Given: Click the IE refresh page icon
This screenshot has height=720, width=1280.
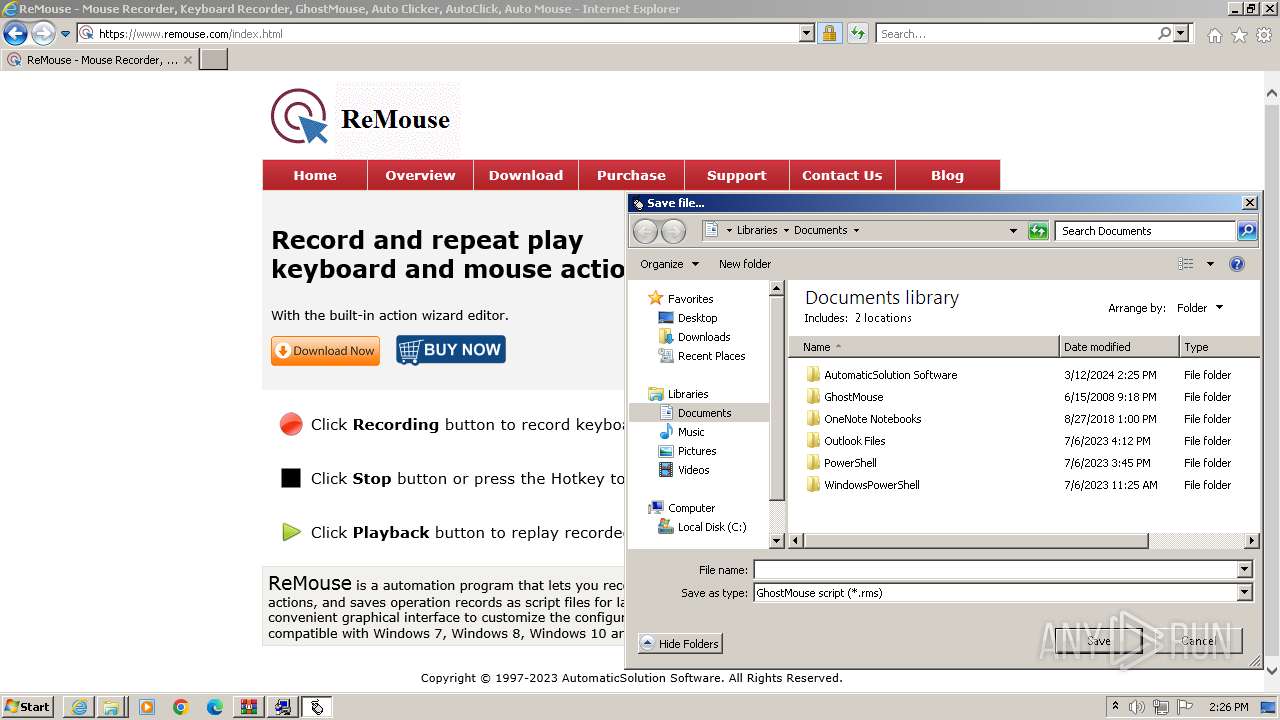Looking at the screenshot, I should (857, 33).
